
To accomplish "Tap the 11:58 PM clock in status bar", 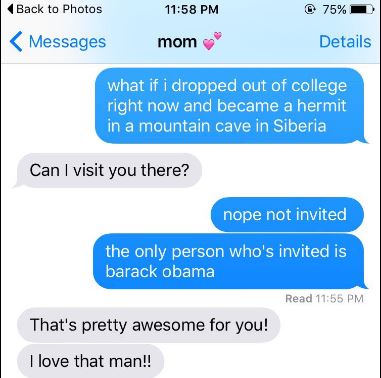I will [x=191, y=9].
